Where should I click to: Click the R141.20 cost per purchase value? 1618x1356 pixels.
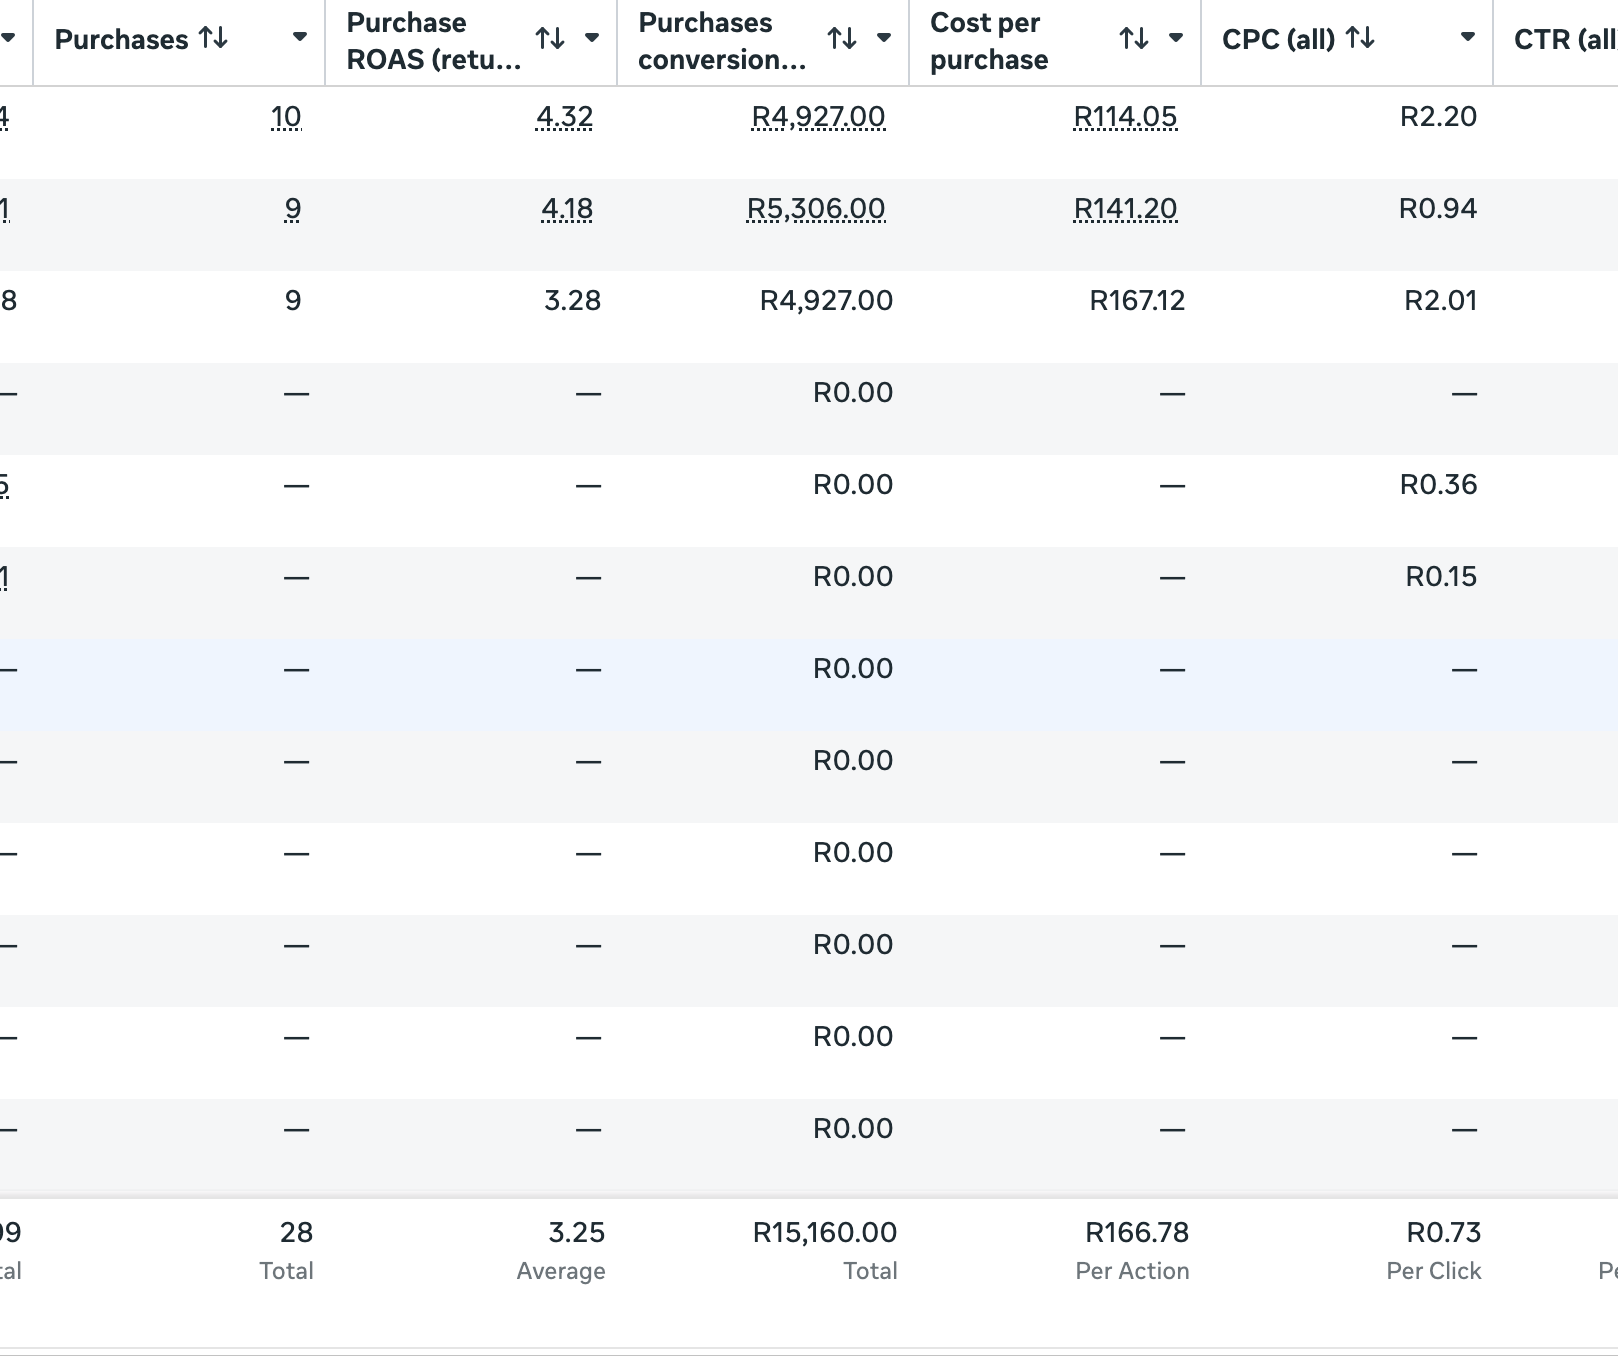(1125, 209)
